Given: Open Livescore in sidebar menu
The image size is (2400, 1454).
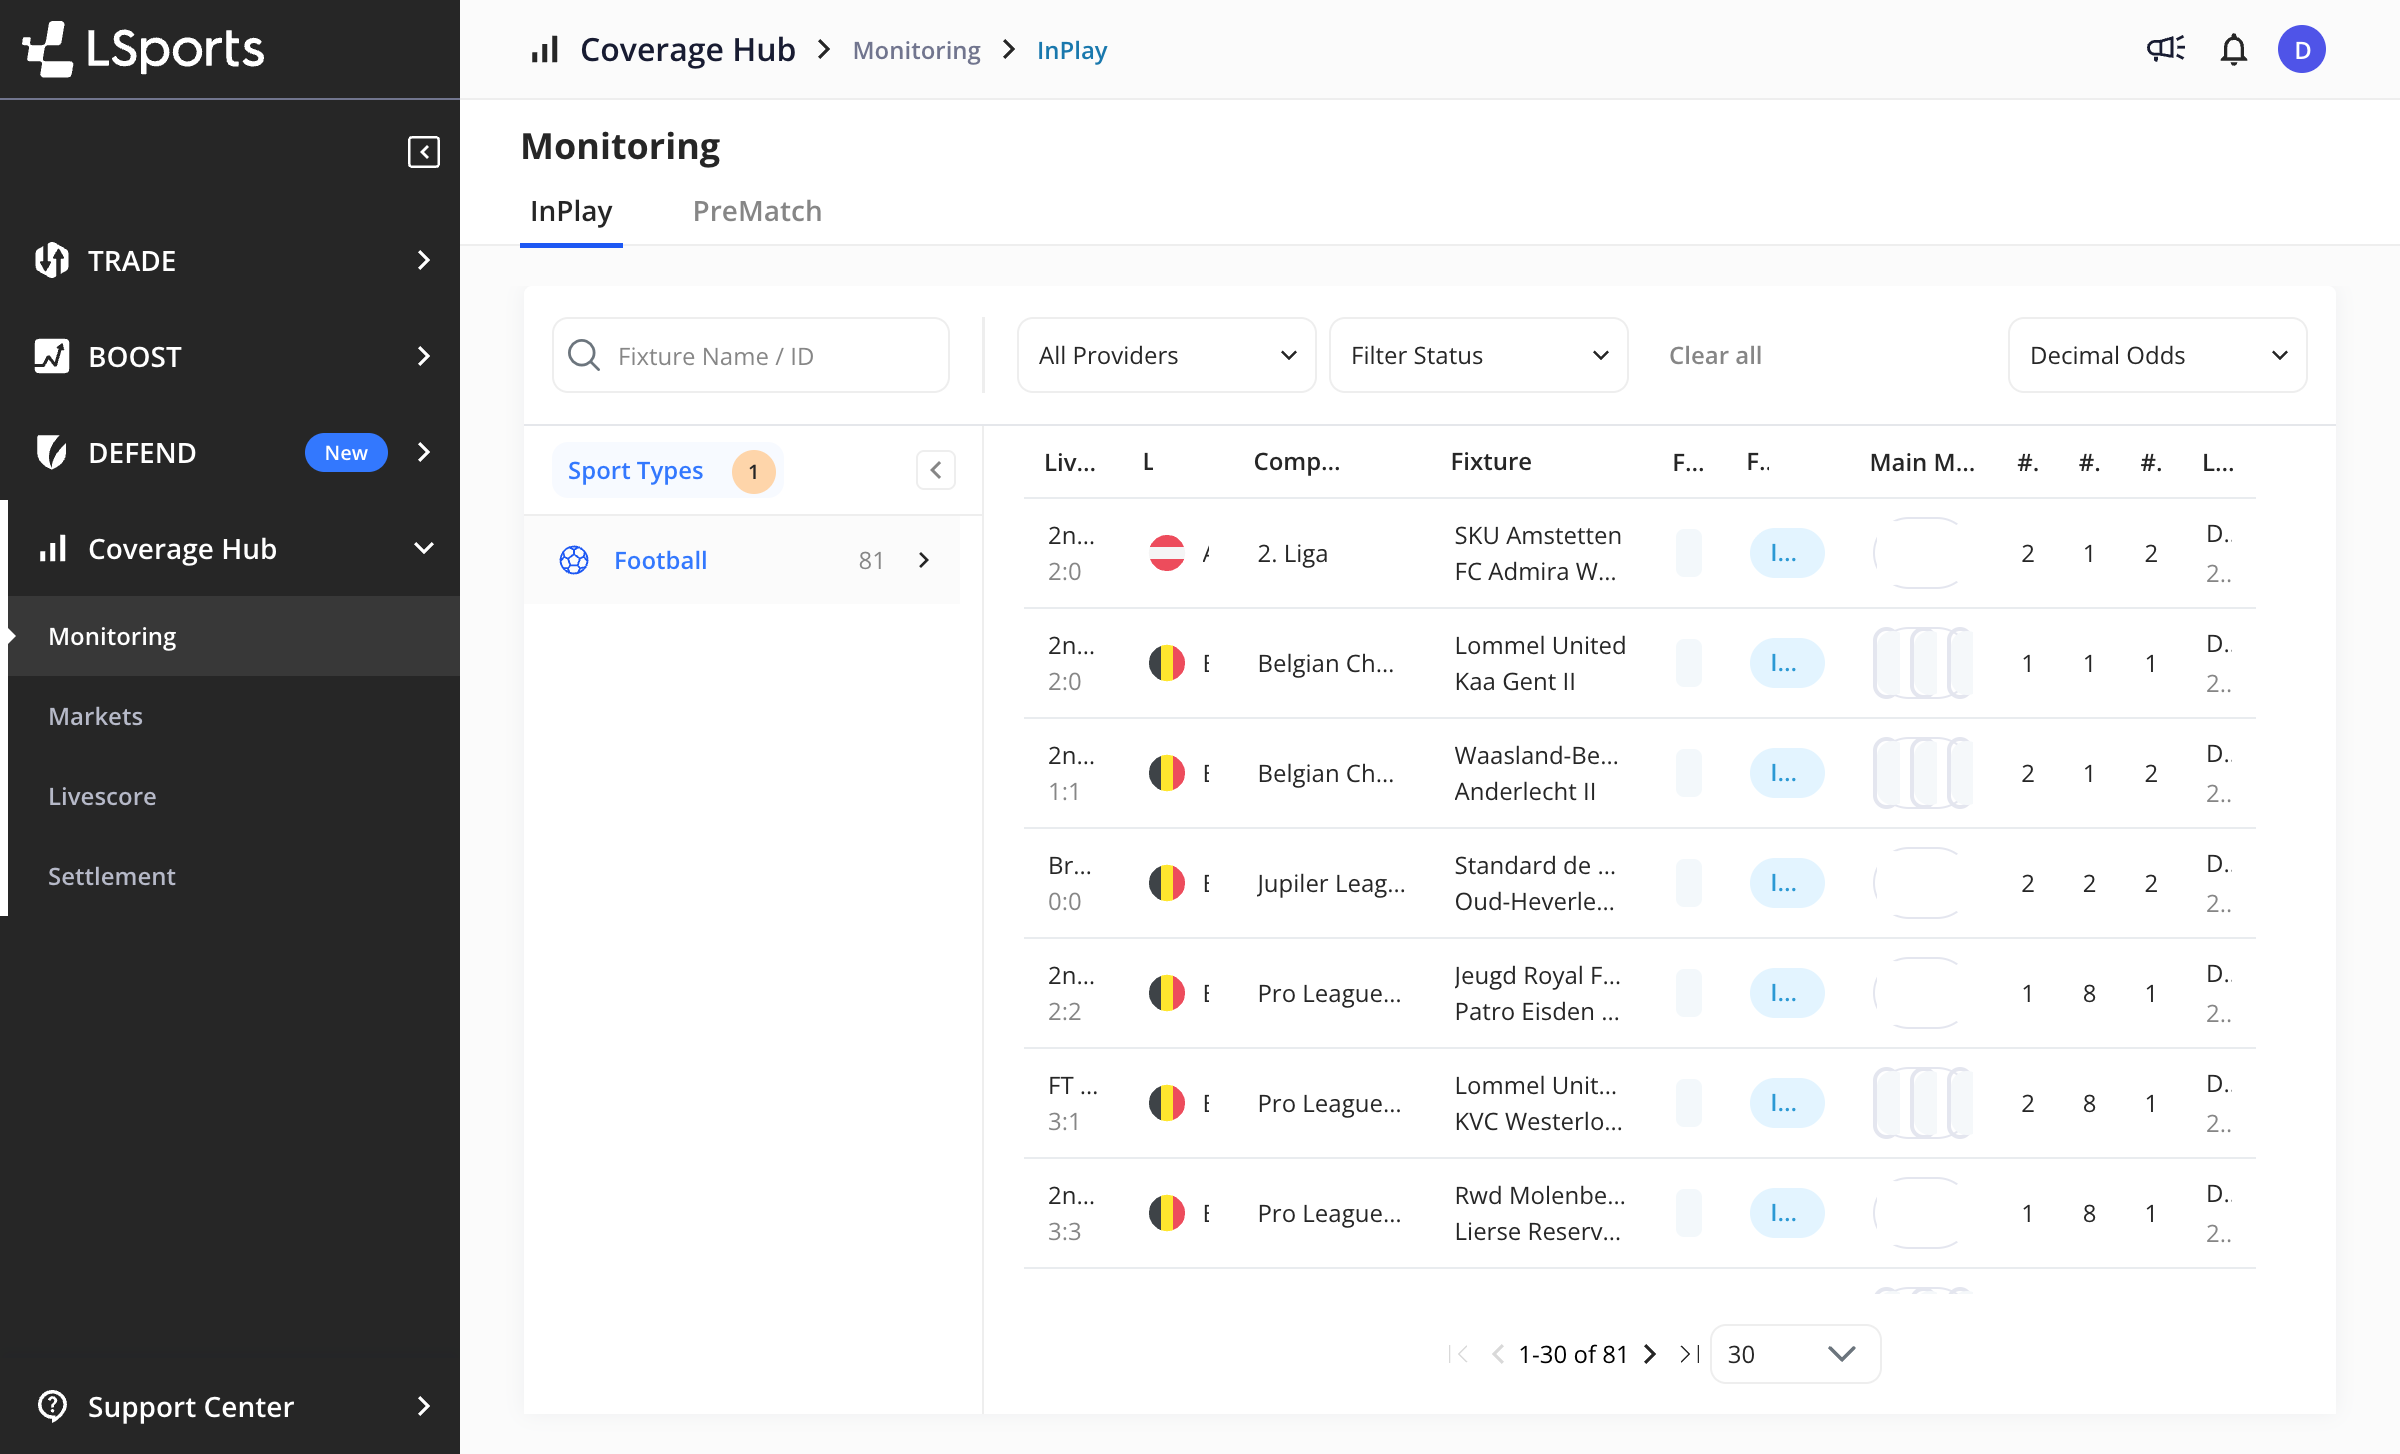Looking at the screenshot, I should tap(102, 796).
